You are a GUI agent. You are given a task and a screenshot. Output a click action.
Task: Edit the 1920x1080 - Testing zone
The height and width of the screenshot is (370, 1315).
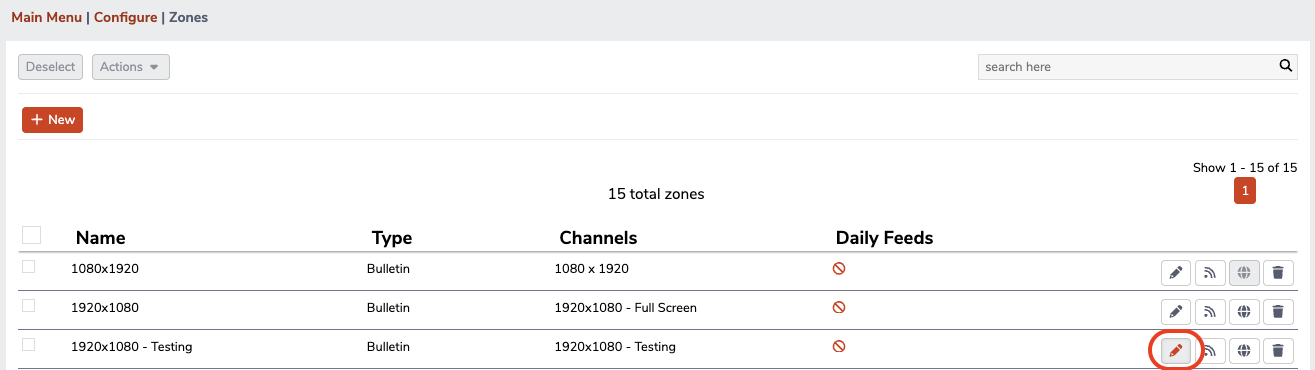(1176, 350)
